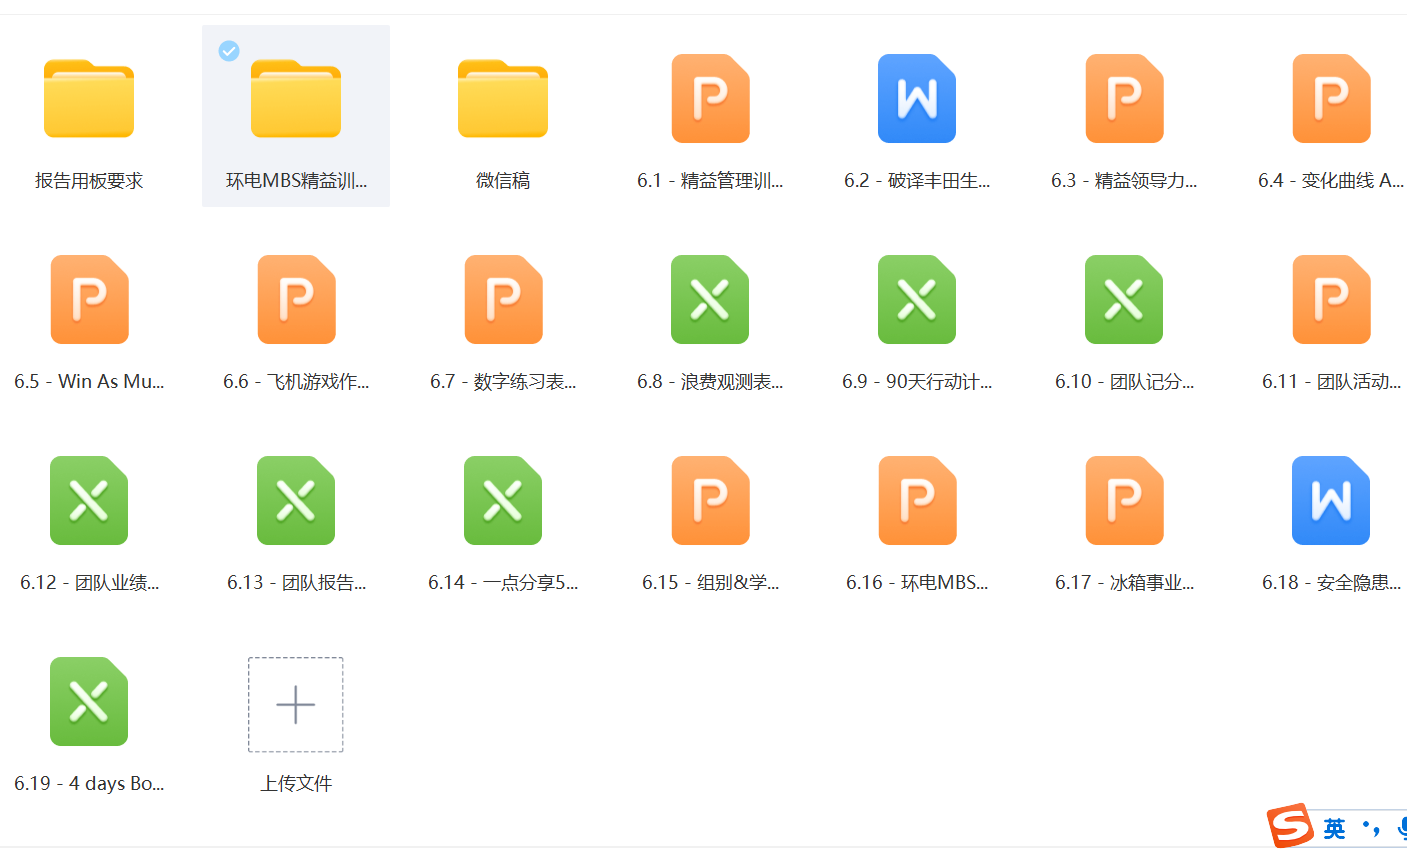Open the 报告用板要求 folder
Viewport: 1407px width, 864px height.
pyautogui.click(x=89, y=98)
